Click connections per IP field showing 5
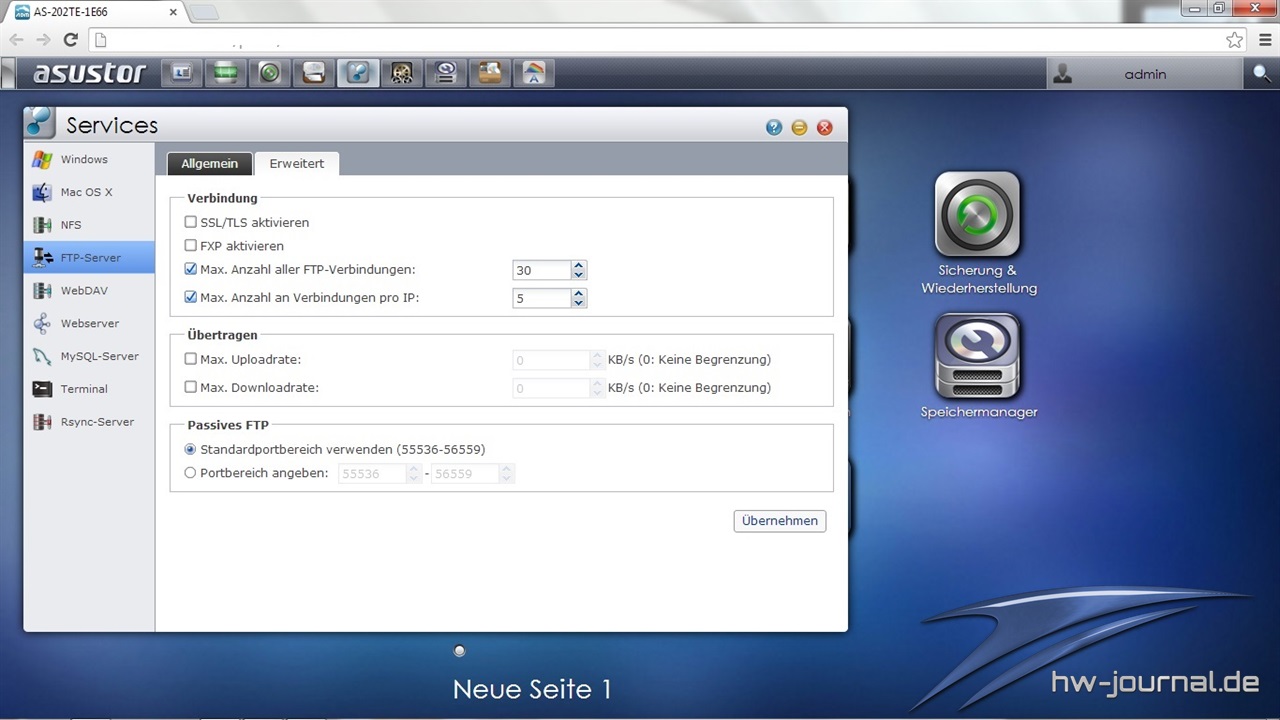The image size is (1280, 720). [x=542, y=298]
